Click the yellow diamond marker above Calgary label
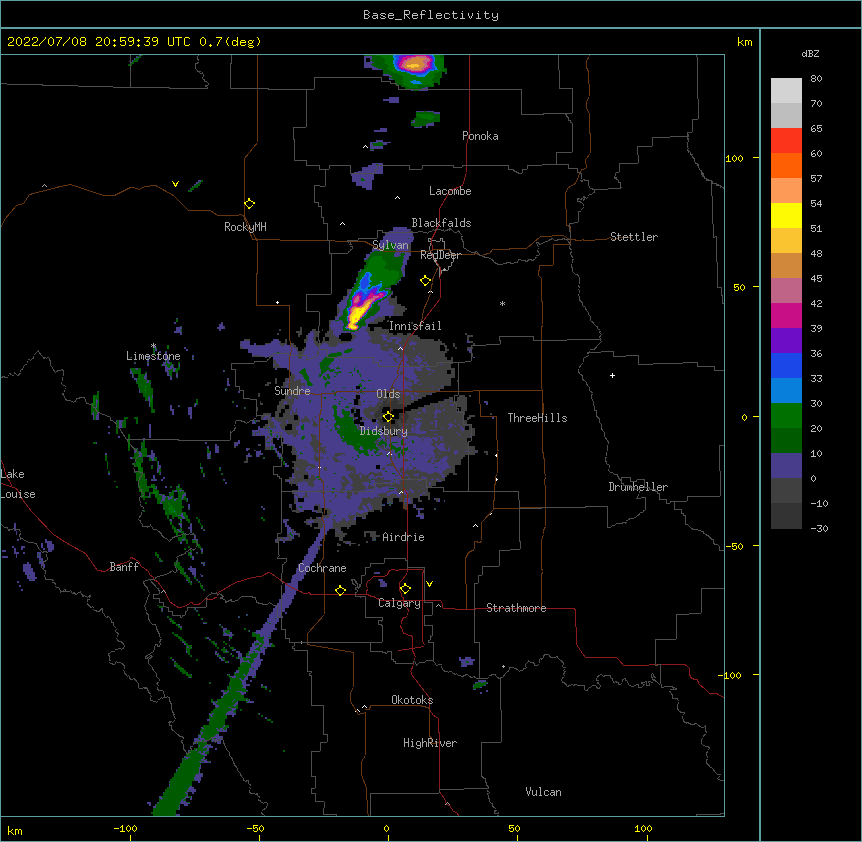862x842 pixels. coord(405,589)
